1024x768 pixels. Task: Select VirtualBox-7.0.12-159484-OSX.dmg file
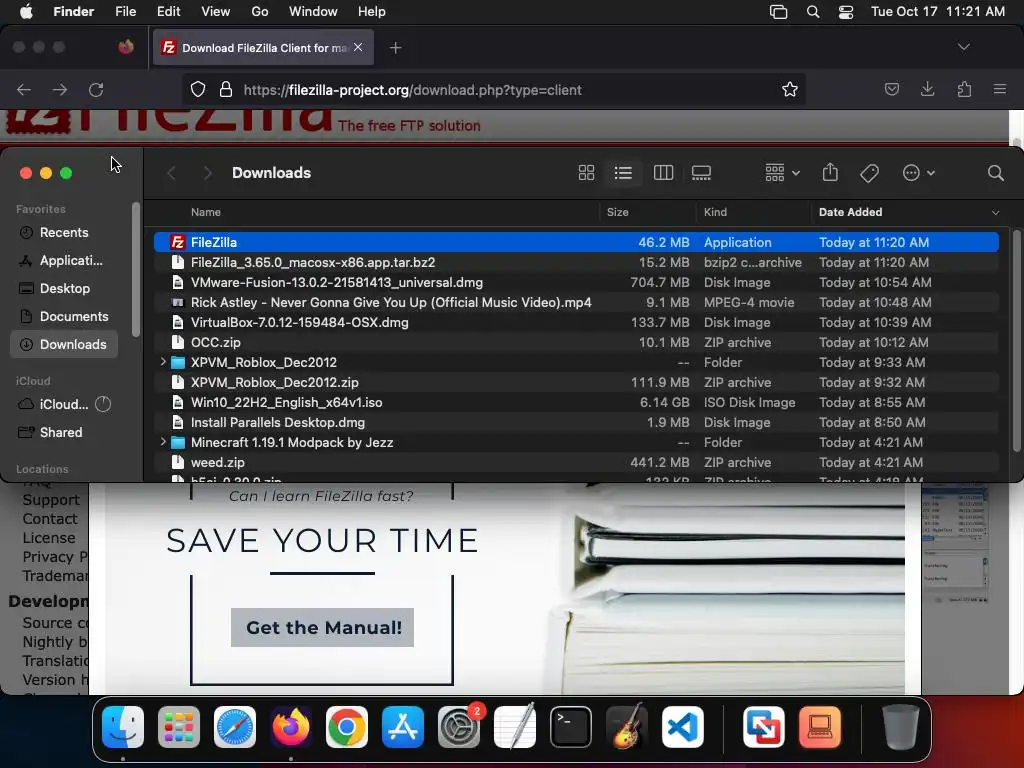pos(576,323)
